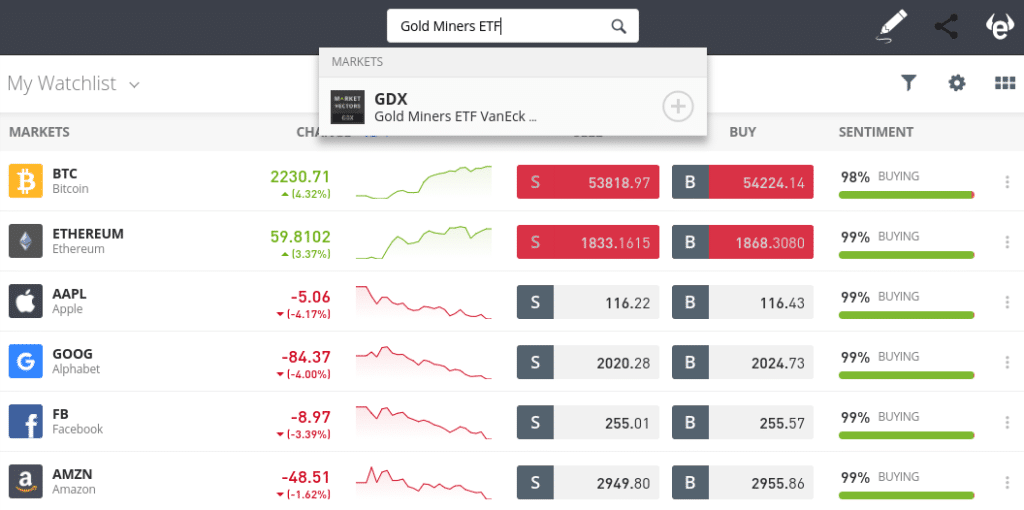Image resolution: width=1024 pixels, height=510 pixels.
Task: Click the Facebook logo icon
Action: pos(25,421)
